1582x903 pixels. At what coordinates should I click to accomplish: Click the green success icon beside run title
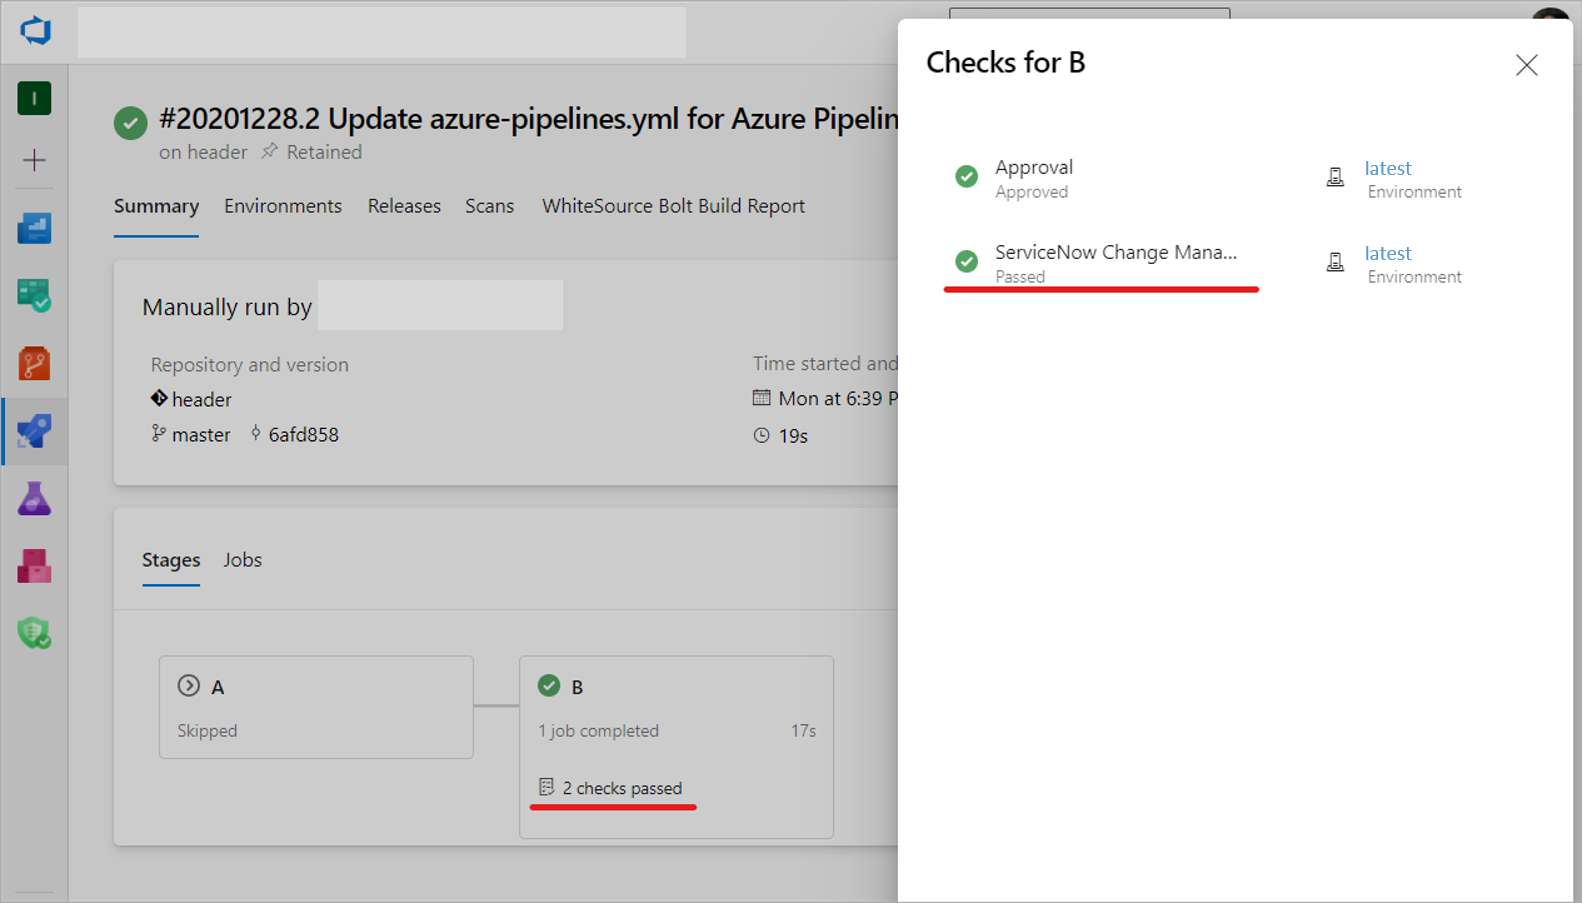pos(130,122)
